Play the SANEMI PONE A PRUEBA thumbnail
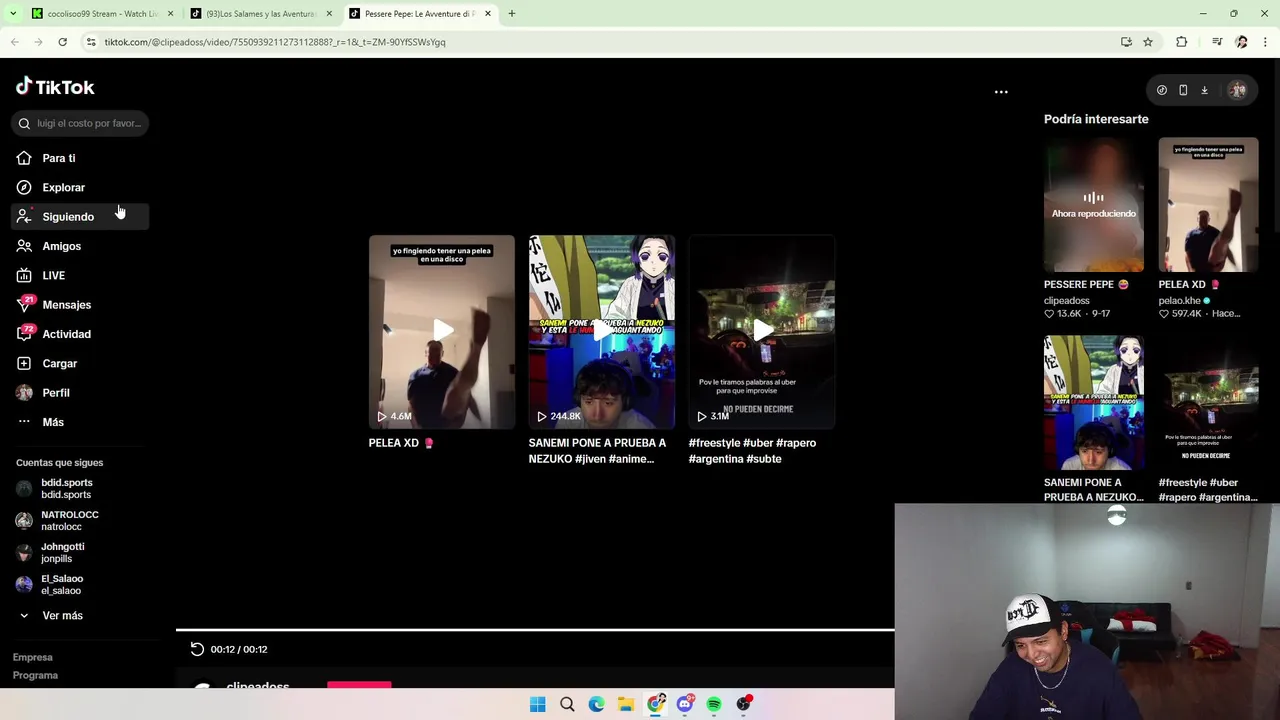1280x720 pixels. 601,331
